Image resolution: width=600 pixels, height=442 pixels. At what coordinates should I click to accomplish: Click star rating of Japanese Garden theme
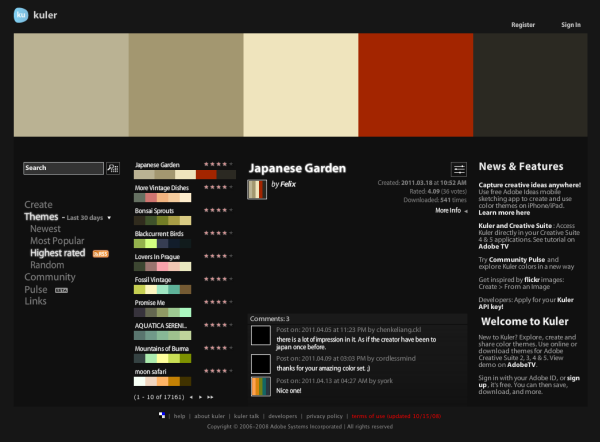[218, 164]
